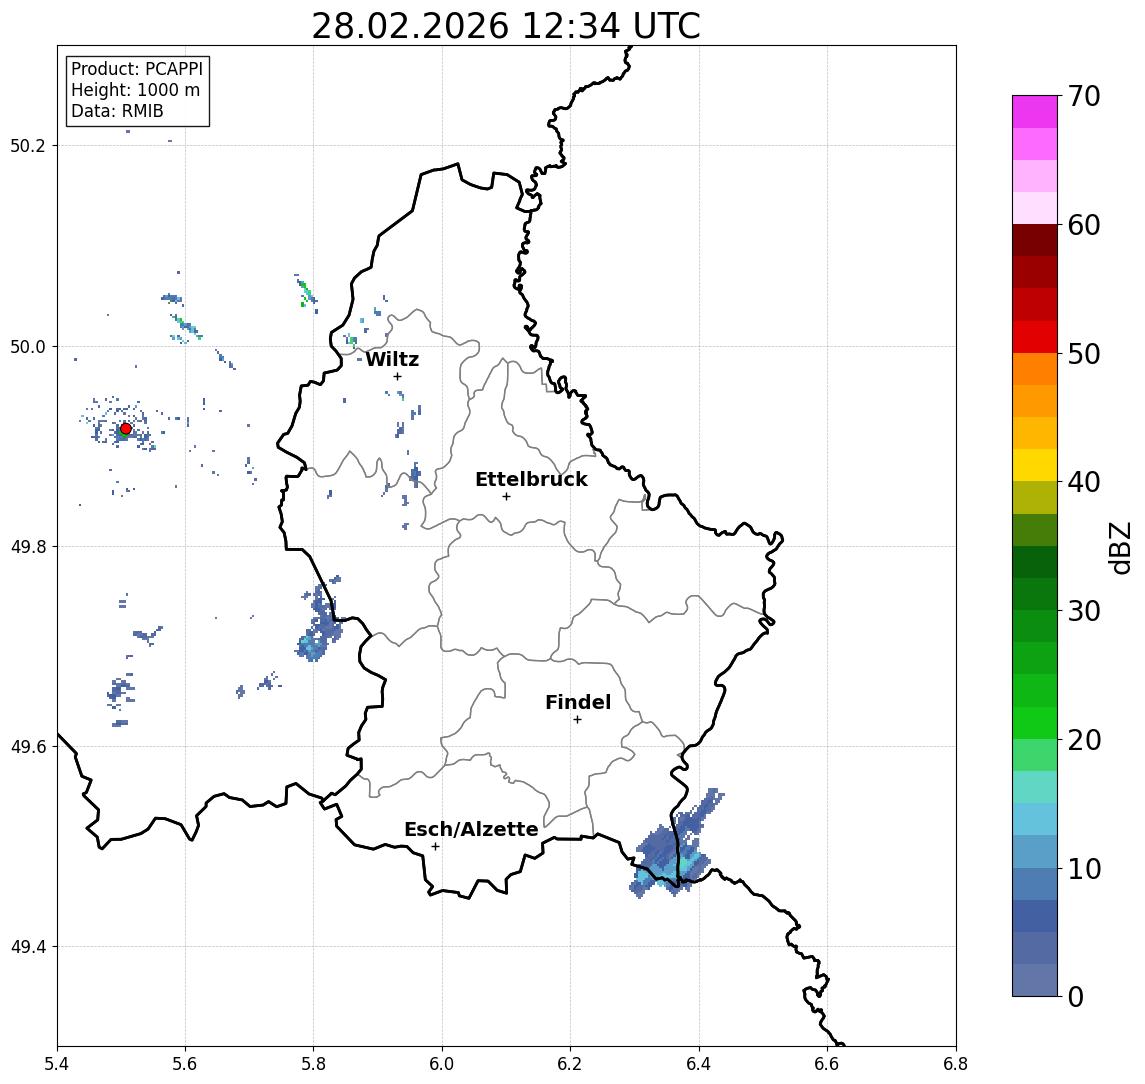The height and width of the screenshot is (1084, 1145).
Task: Click the latitude tick label 49.8
Action: pyautogui.click(x=28, y=546)
